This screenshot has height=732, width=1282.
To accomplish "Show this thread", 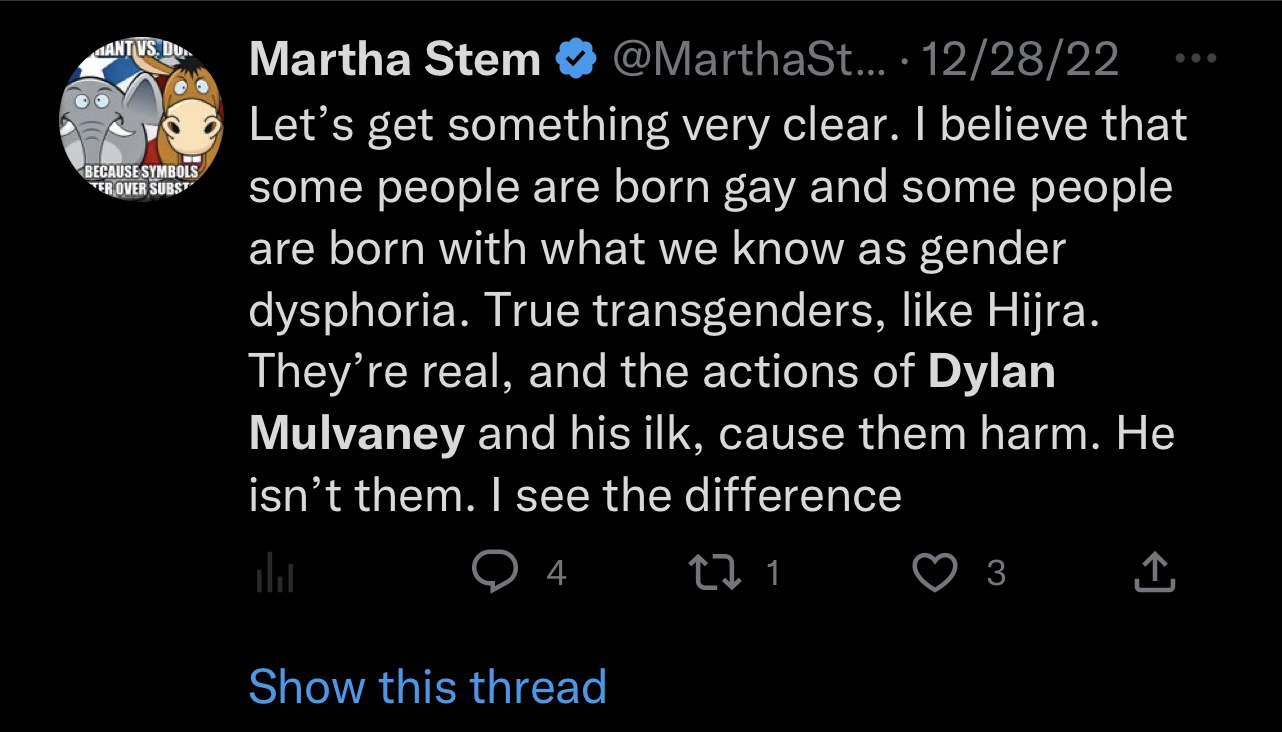I will [x=427, y=687].
